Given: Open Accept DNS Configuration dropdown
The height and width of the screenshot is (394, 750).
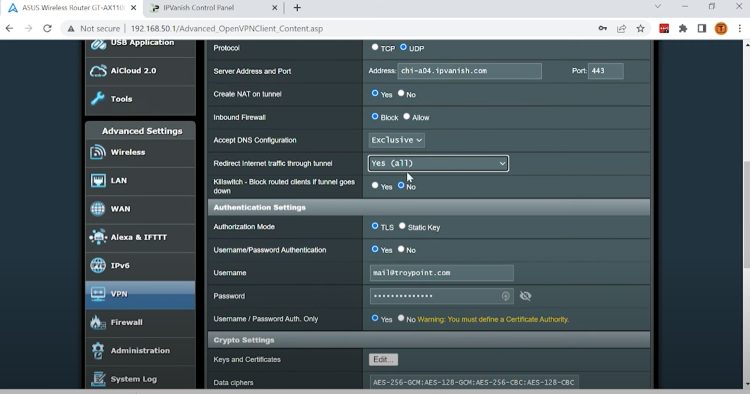Looking at the screenshot, I should [397, 140].
